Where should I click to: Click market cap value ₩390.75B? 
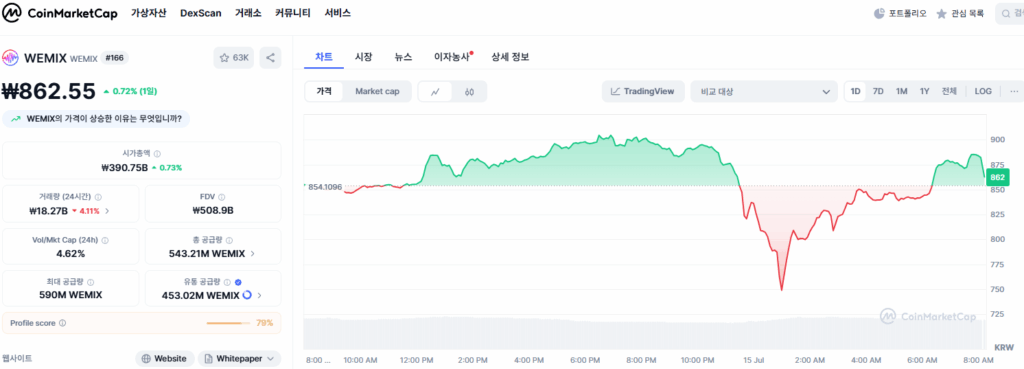124,167
